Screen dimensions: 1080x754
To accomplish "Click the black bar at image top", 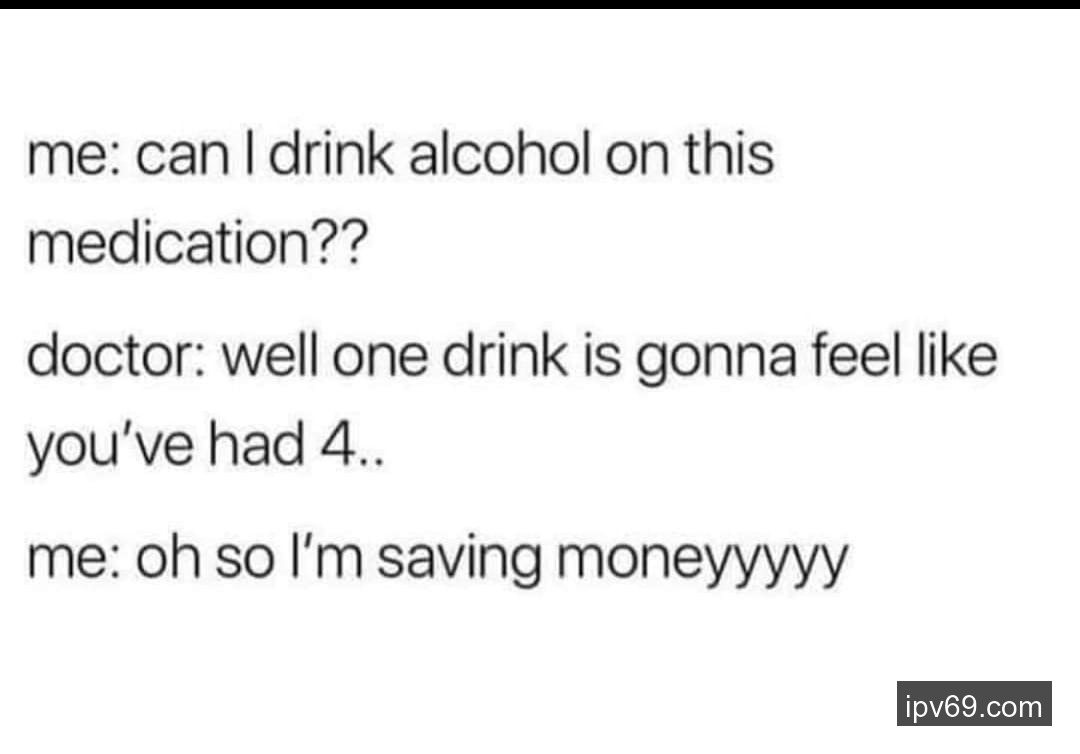I will click(540, 4).
